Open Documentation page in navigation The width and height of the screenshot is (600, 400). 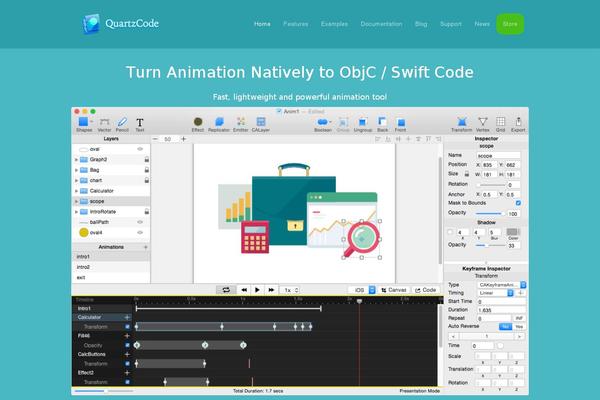coord(381,24)
